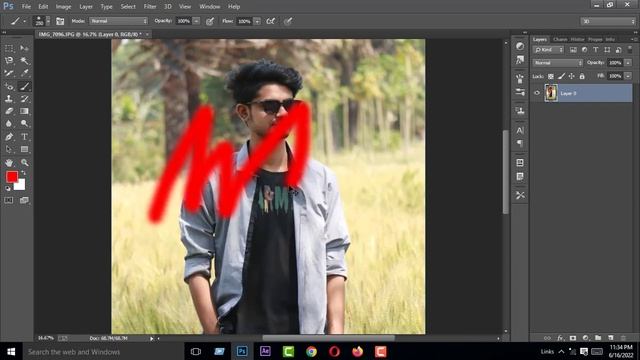Open layer Opacity dropdown arrow
The height and width of the screenshot is (360, 640).
(628, 63)
